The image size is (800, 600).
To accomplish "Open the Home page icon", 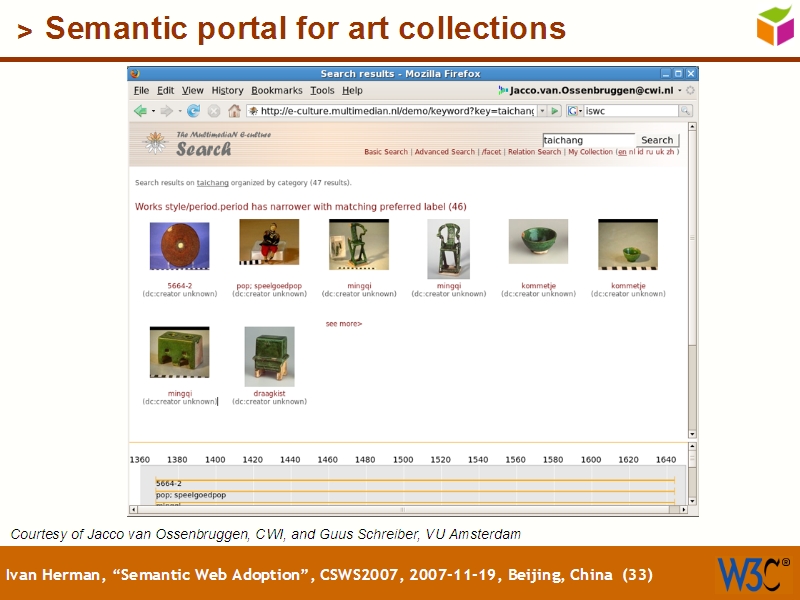I will [235, 110].
